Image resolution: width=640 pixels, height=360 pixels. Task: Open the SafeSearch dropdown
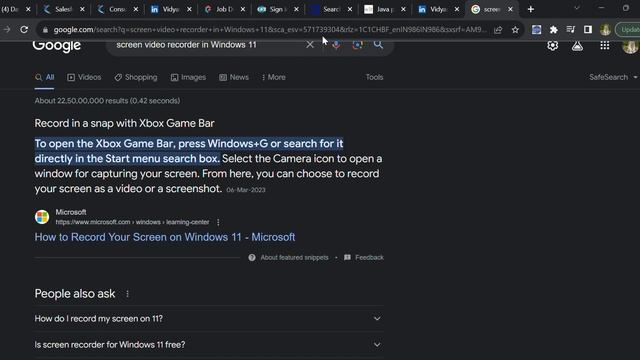point(613,77)
